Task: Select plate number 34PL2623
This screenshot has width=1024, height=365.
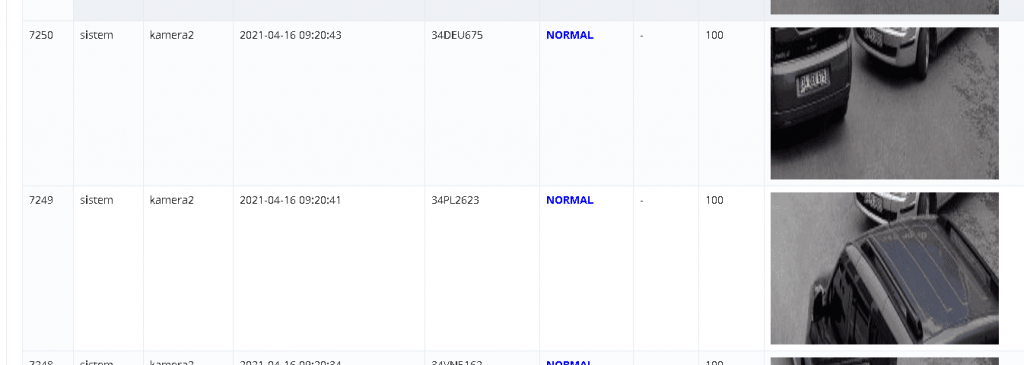Action: 455,200
